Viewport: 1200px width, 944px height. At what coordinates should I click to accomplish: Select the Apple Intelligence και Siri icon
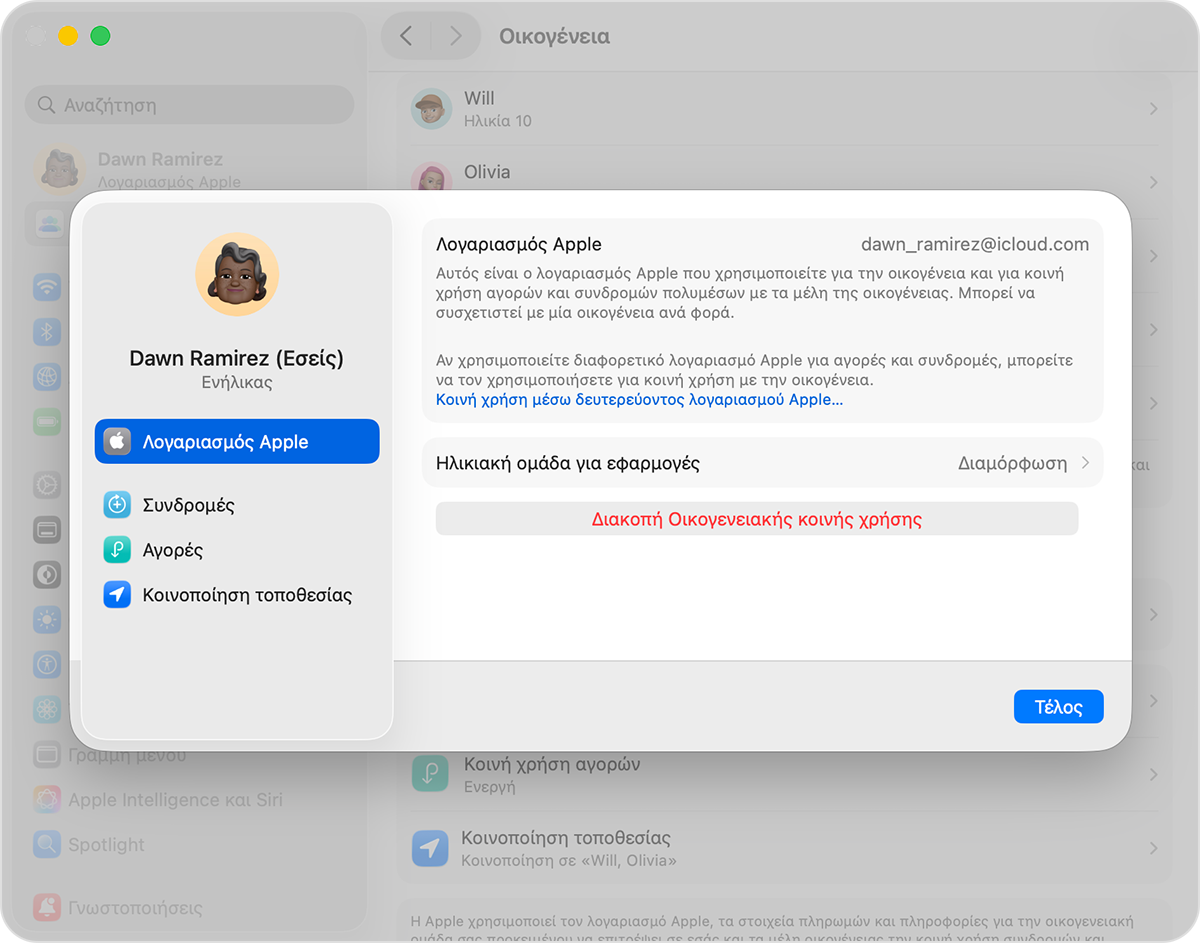pyautogui.click(x=47, y=799)
